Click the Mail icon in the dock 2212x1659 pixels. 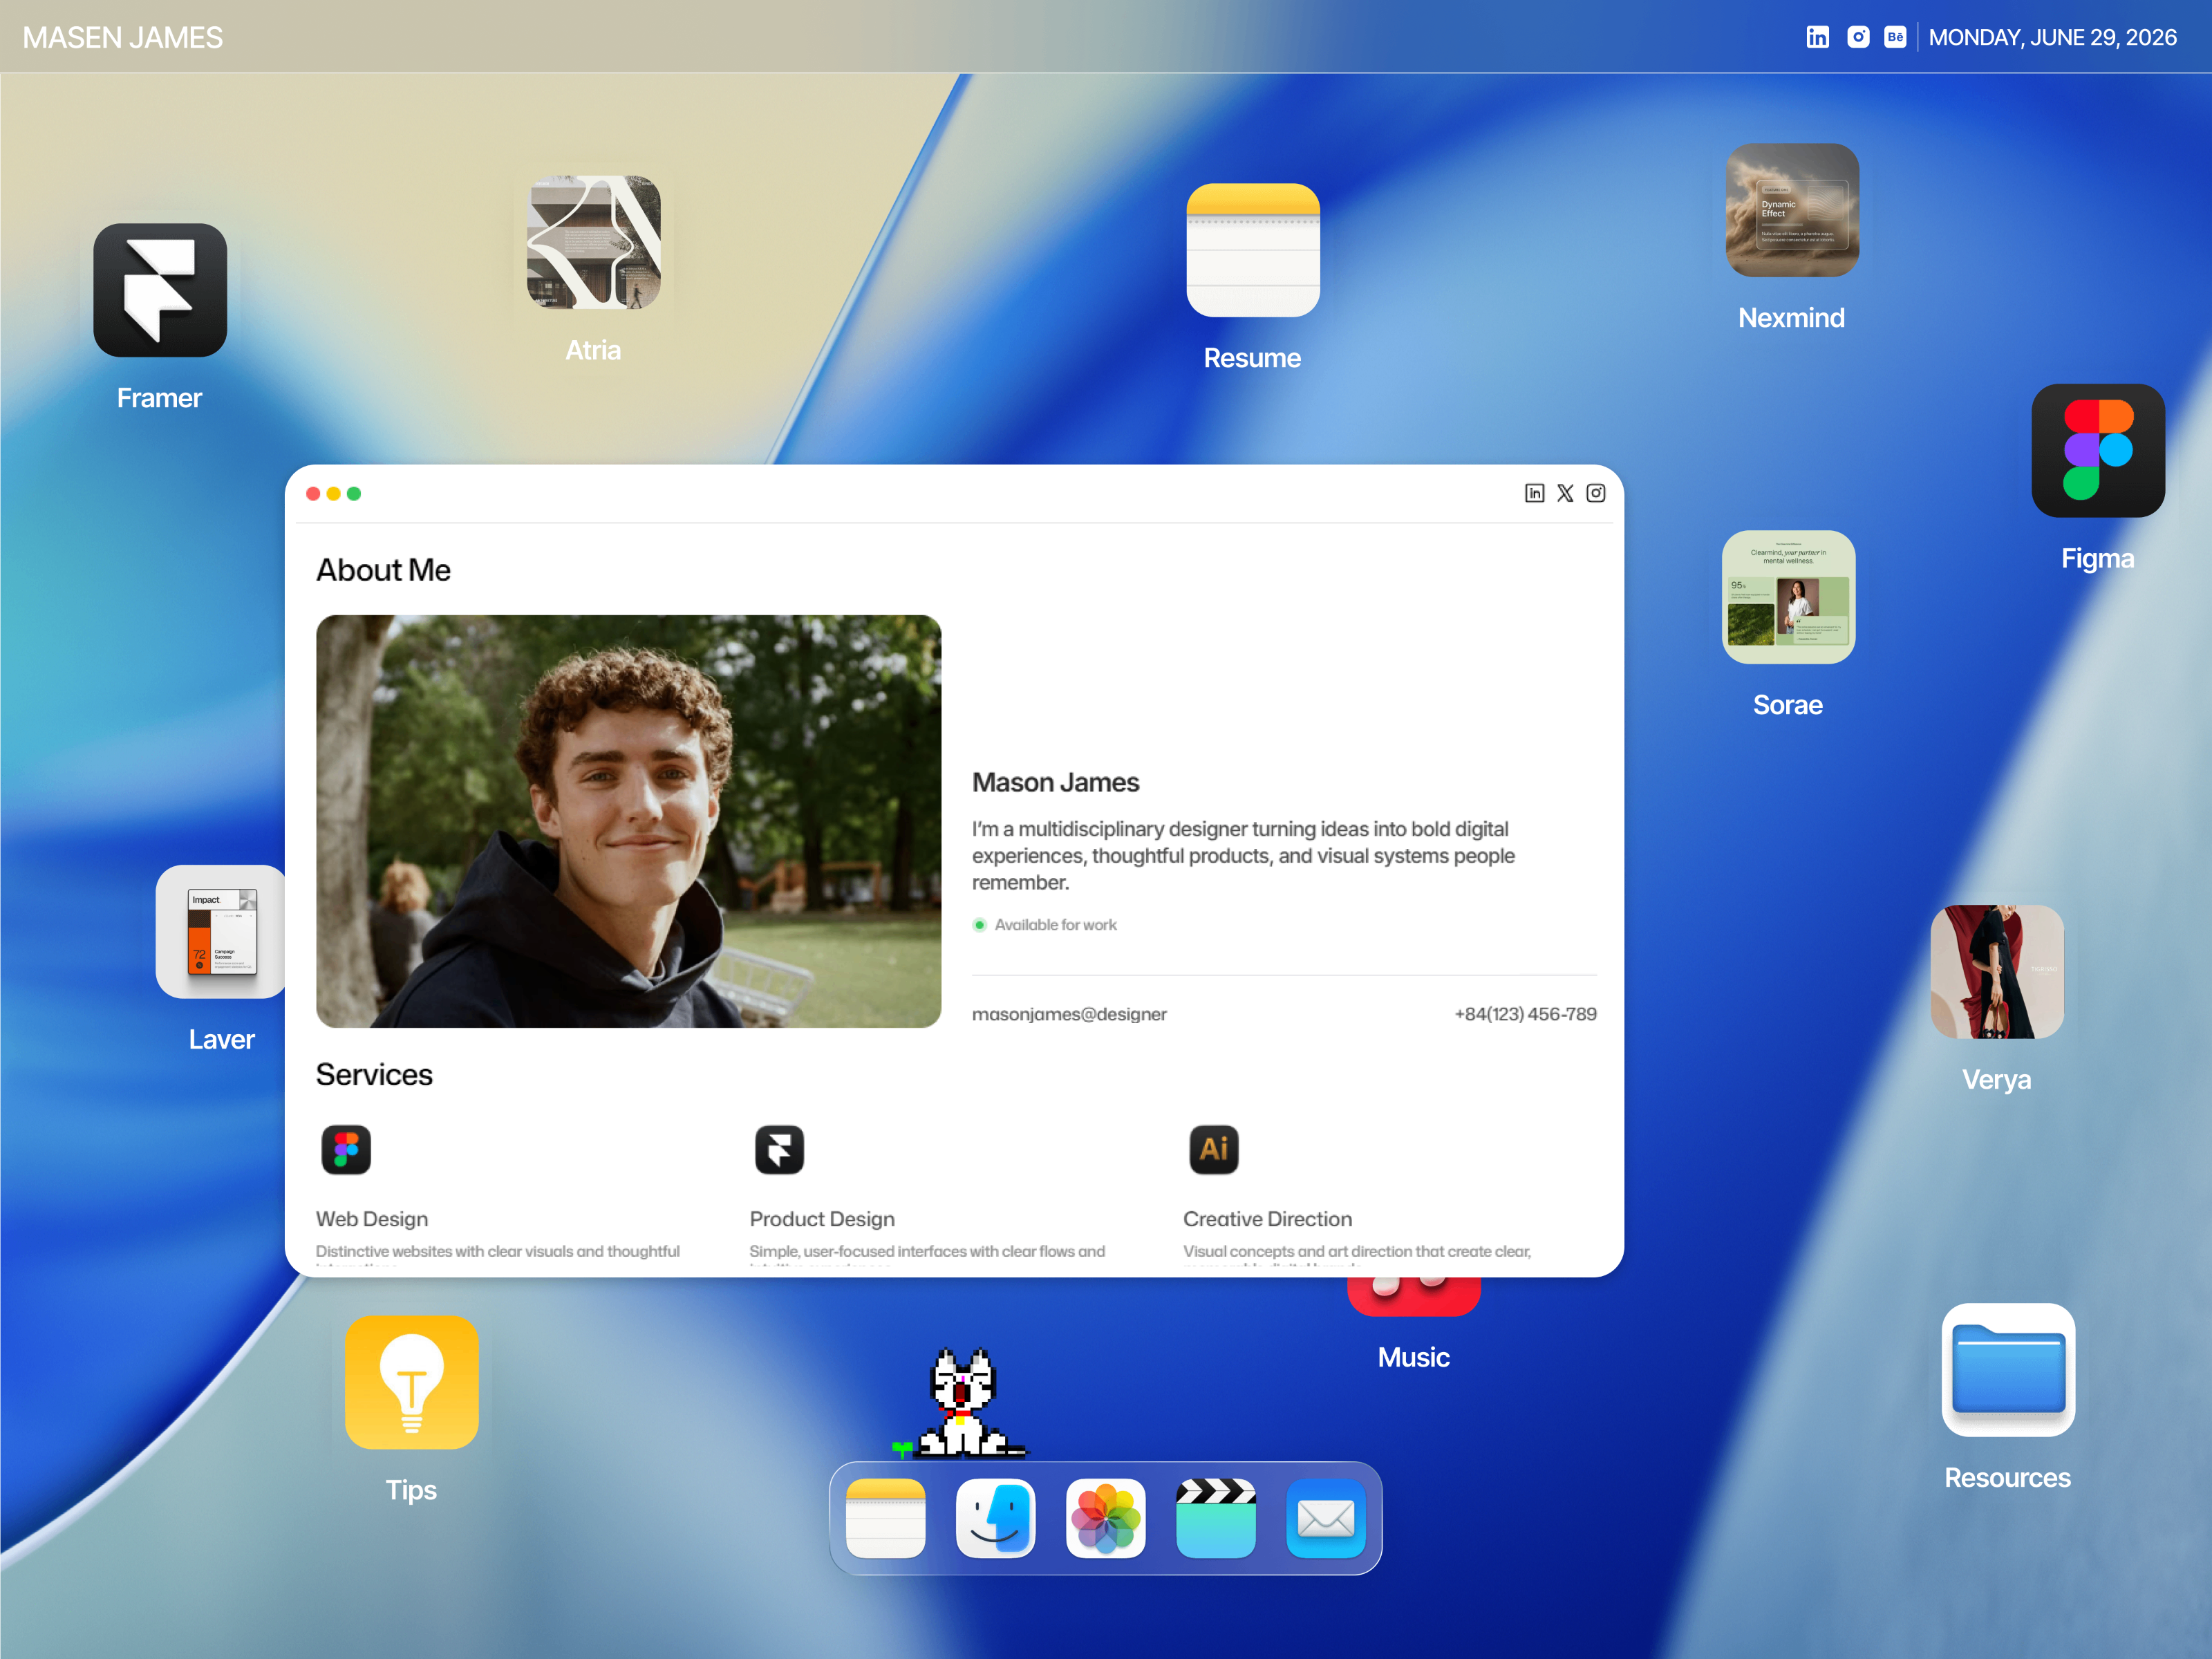[x=1326, y=1518]
